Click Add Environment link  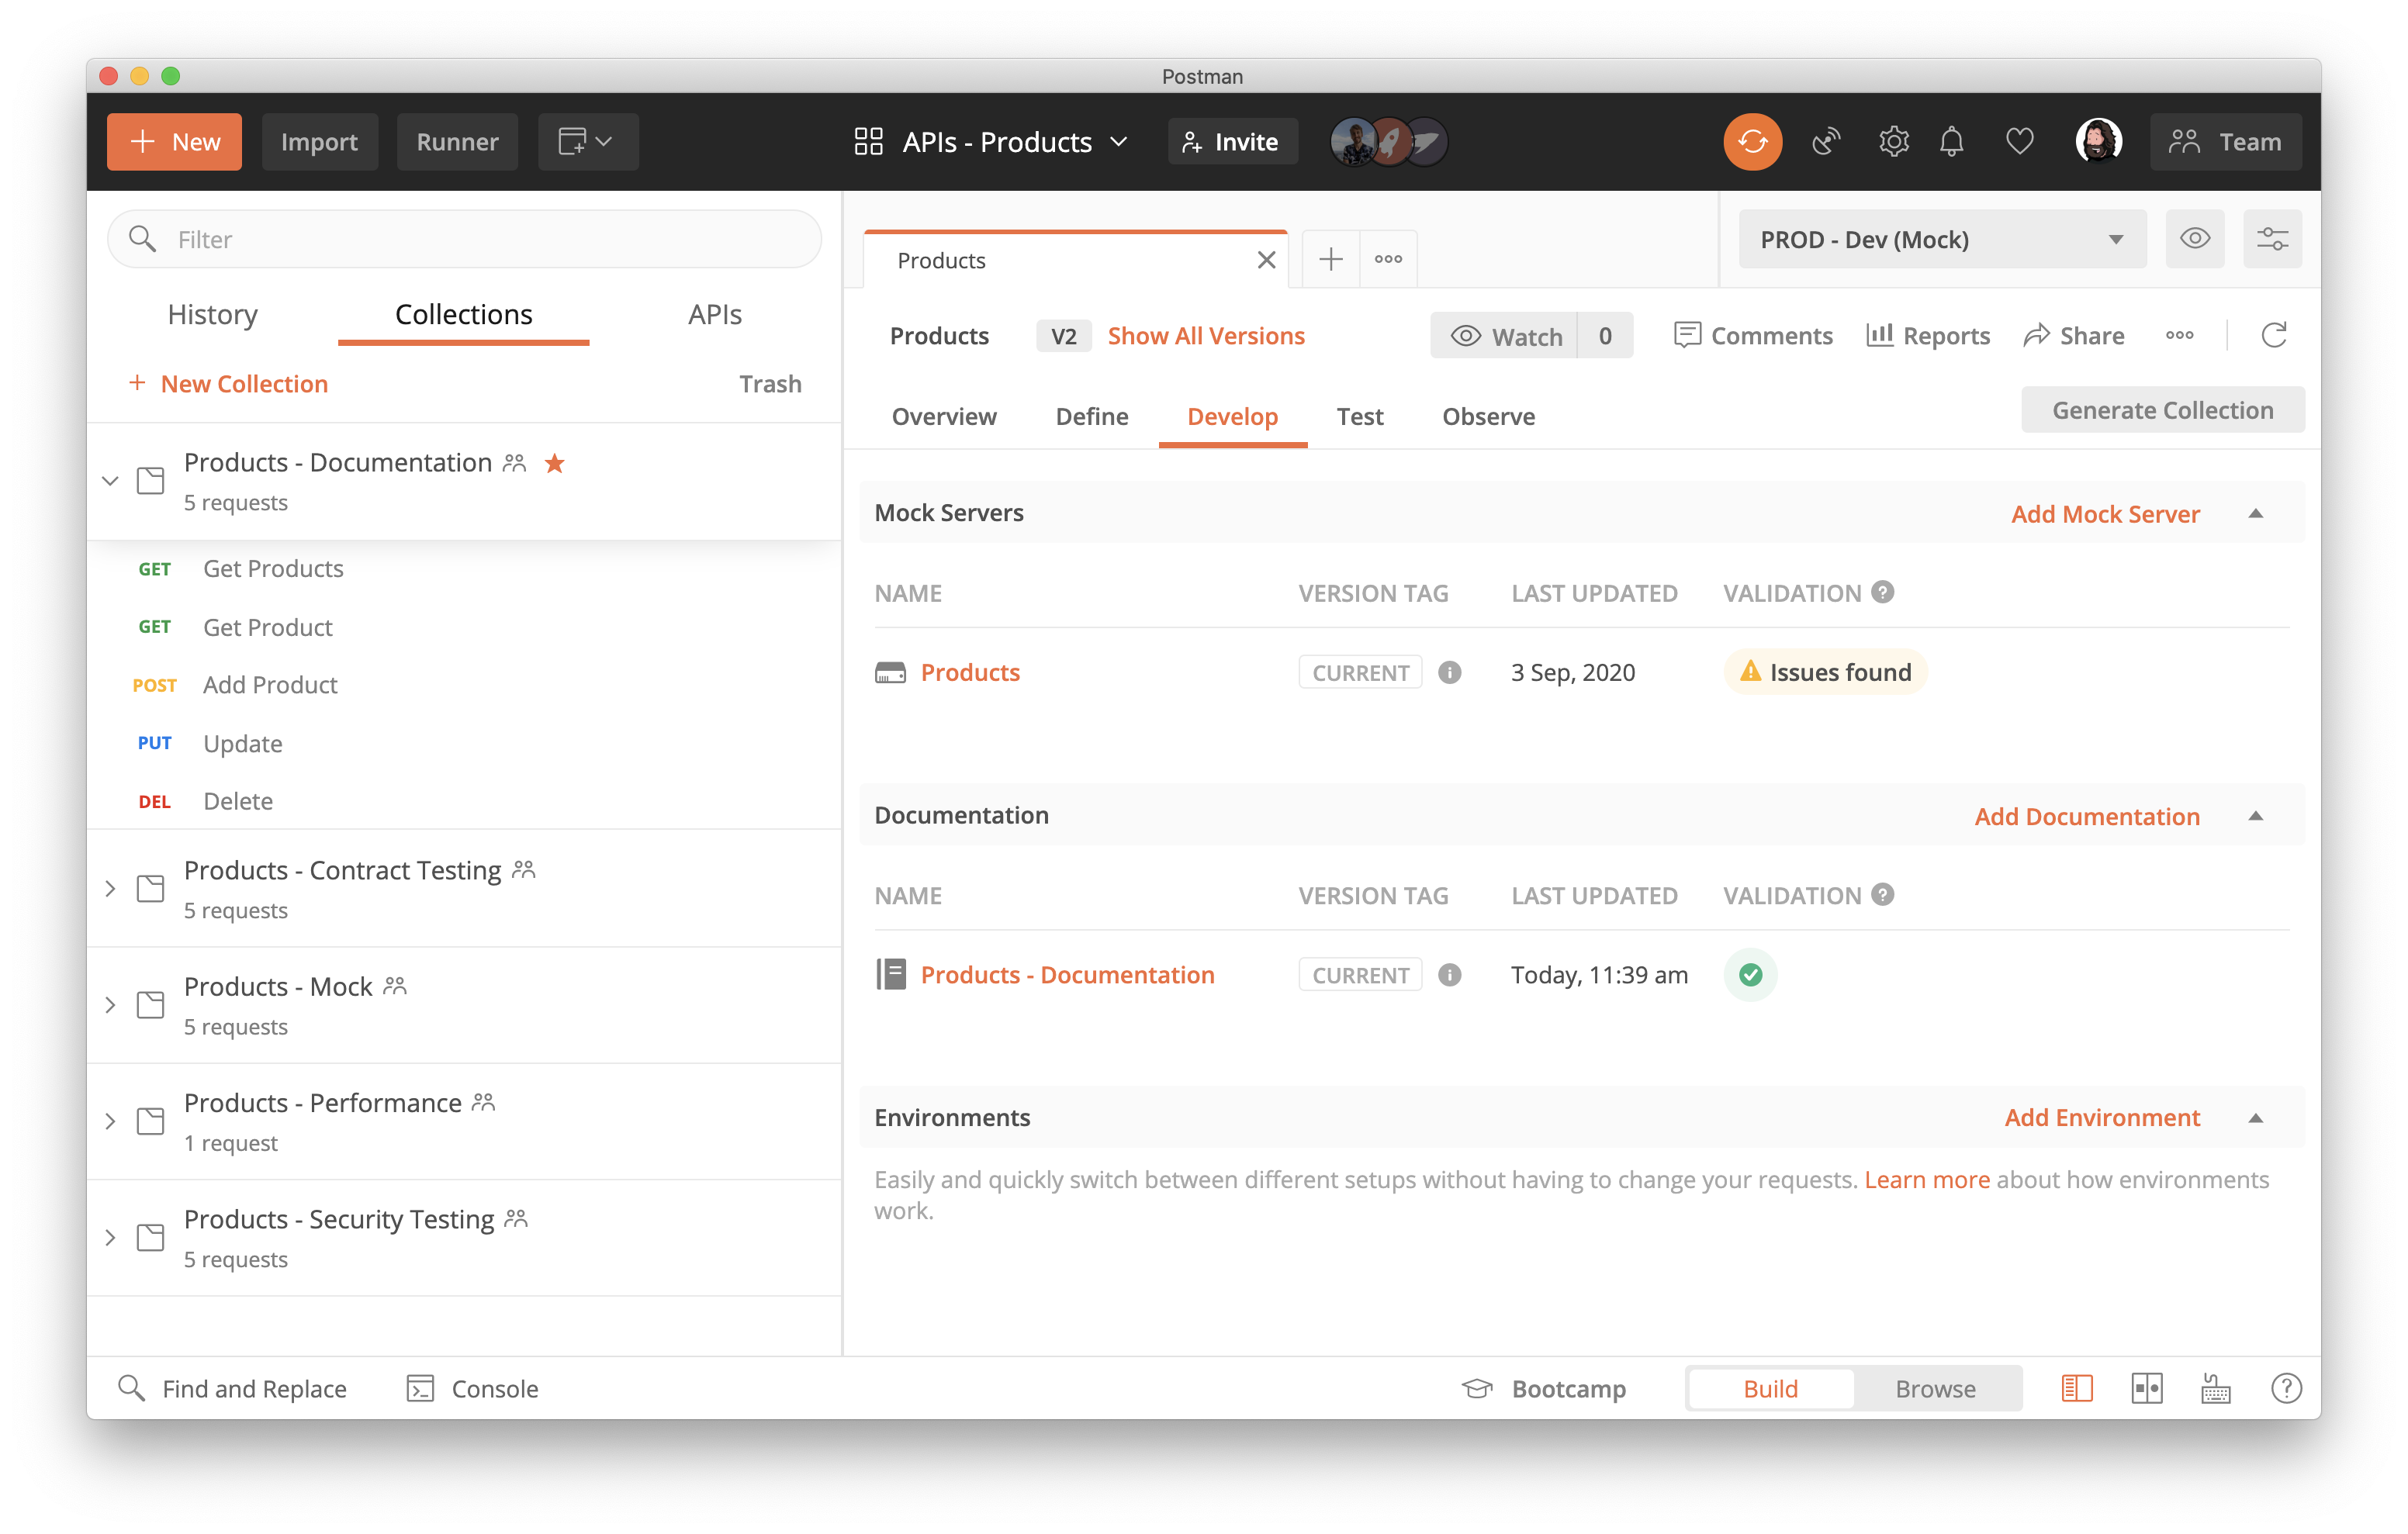[x=2102, y=1117]
